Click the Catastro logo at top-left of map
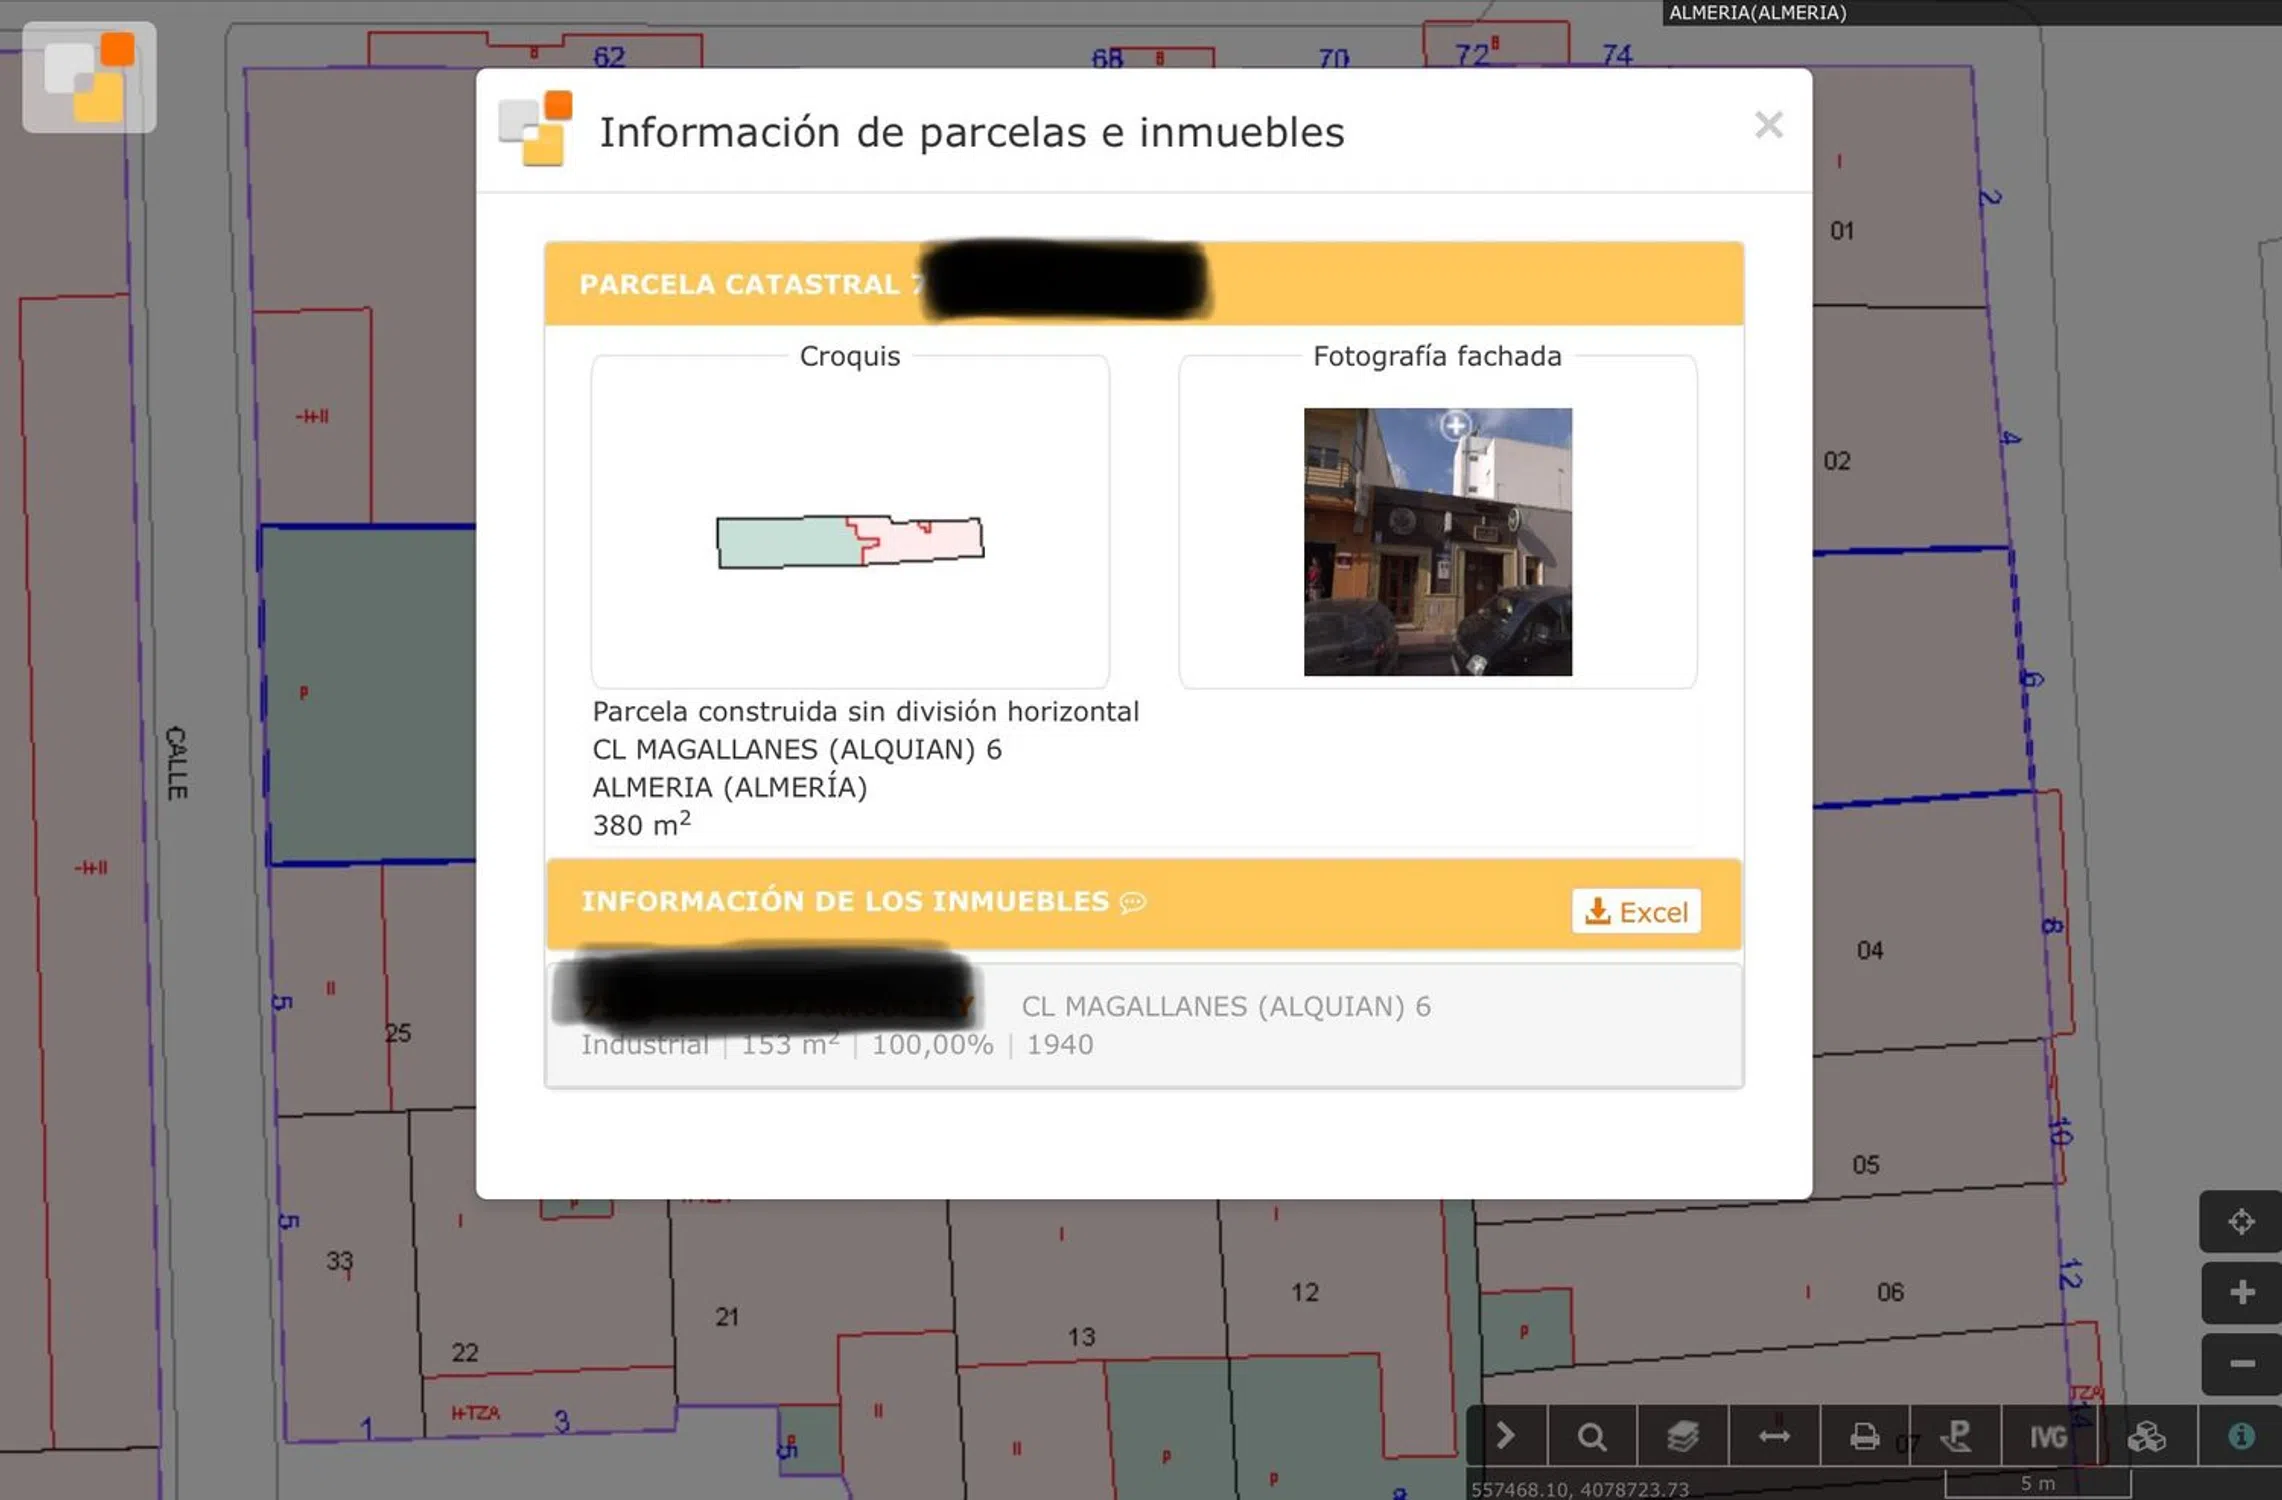This screenshot has height=1500, width=2282. click(x=89, y=77)
